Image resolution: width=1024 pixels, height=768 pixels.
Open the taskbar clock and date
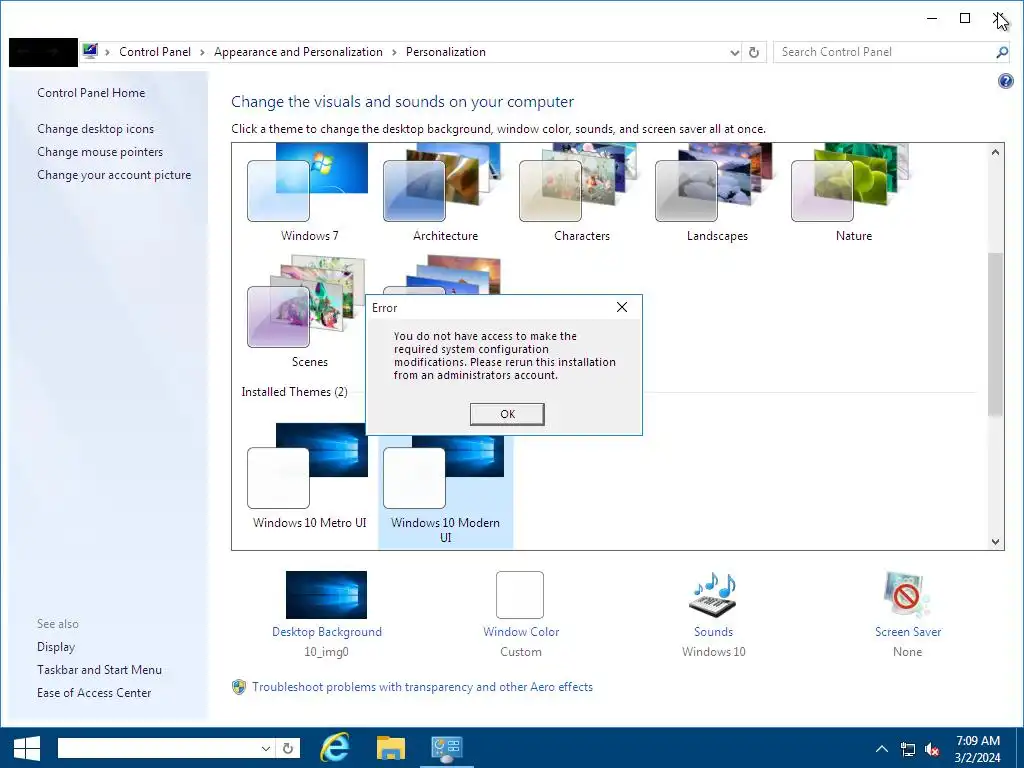(x=977, y=748)
